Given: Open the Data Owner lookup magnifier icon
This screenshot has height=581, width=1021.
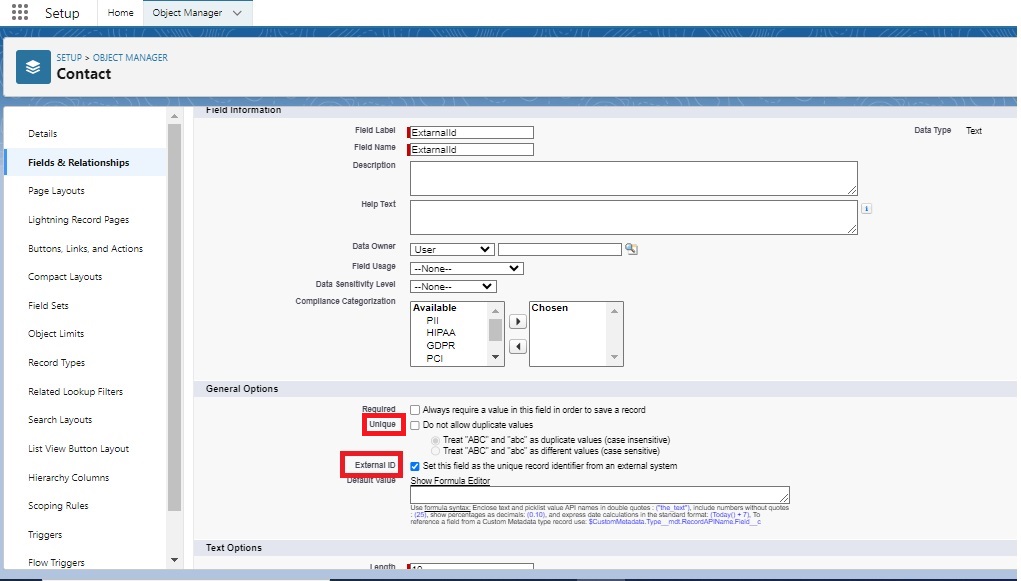Looking at the screenshot, I should (x=631, y=249).
